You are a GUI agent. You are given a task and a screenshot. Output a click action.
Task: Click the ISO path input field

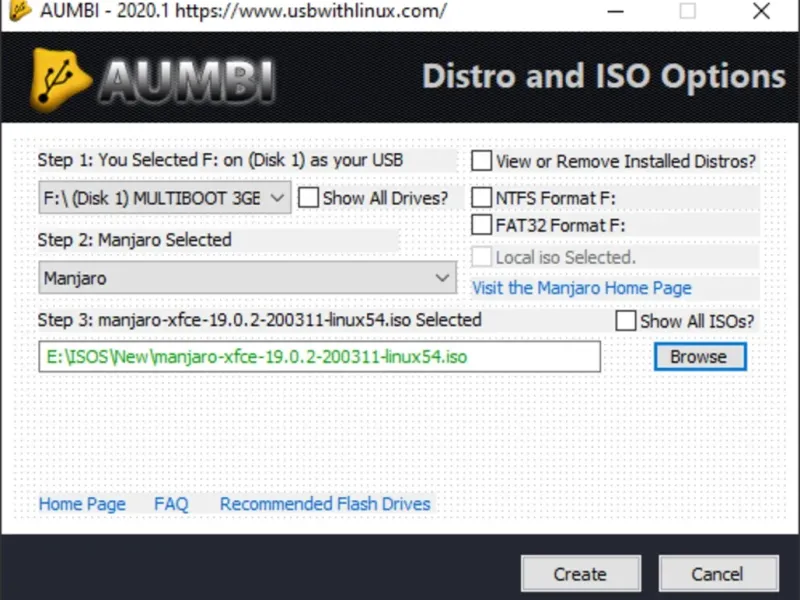pyautogui.click(x=319, y=357)
